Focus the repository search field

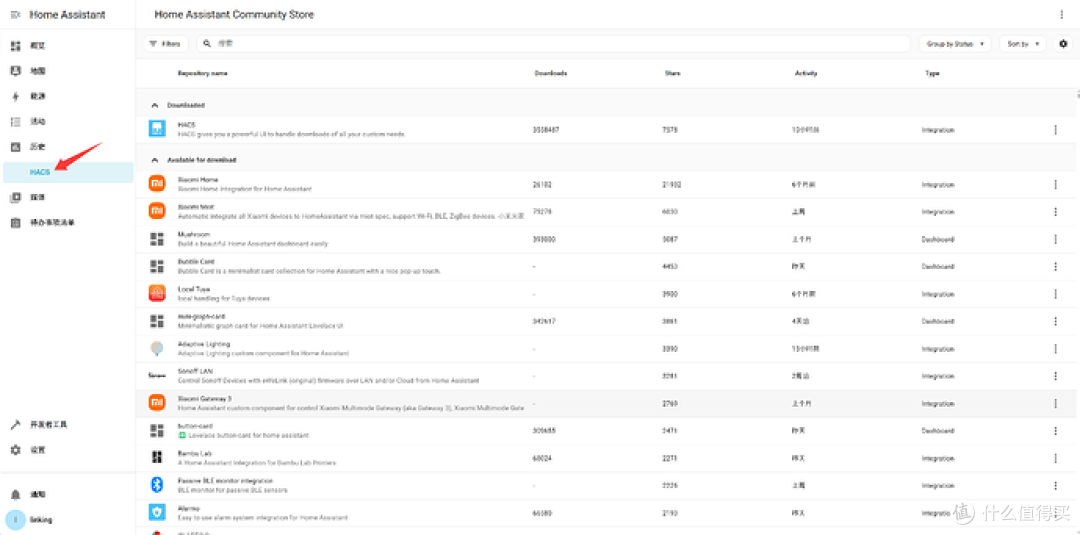[x=553, y=43]
